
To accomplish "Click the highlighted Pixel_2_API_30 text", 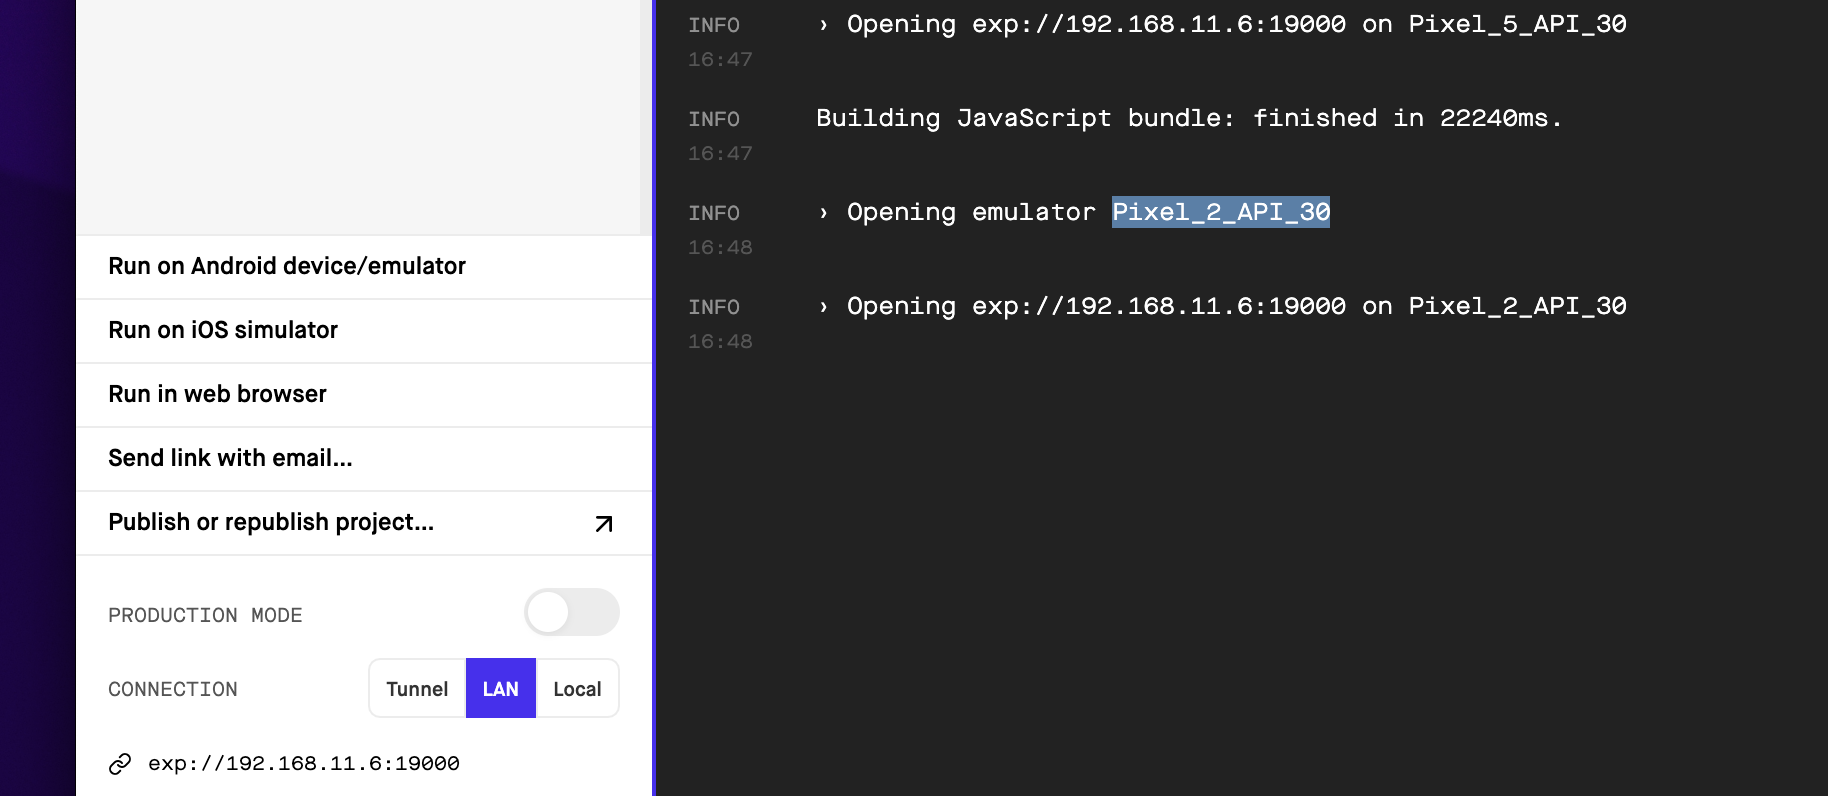I will pyautogui.click(x=1220, y=212).
